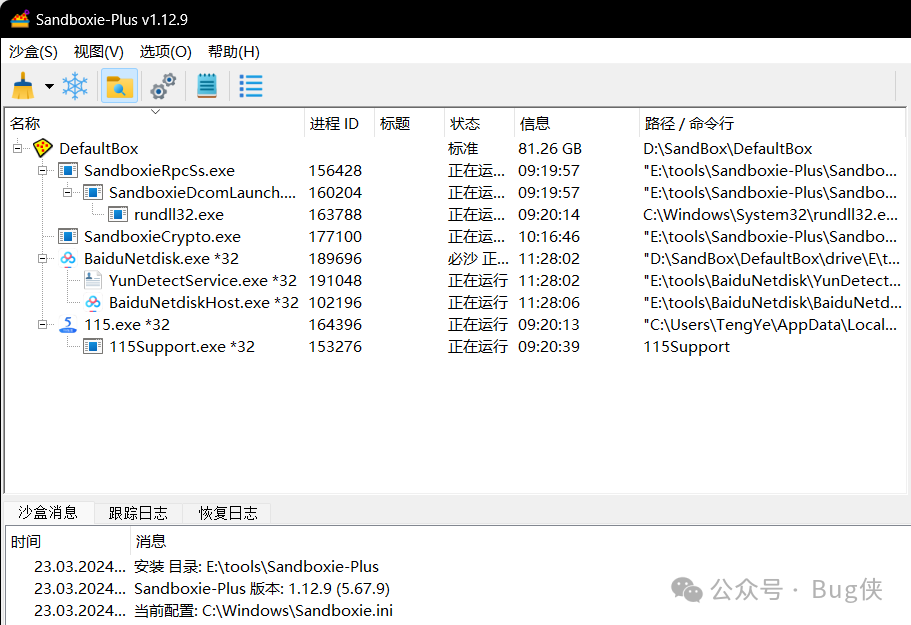Click the DefaultBox yellow sandbox icon
The image size is (911, 625).
click(x=42, y=148)
